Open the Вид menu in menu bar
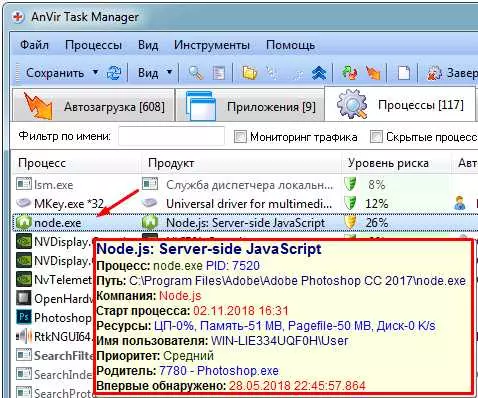This screenshot has width=478, height=398. coord(148,45)
